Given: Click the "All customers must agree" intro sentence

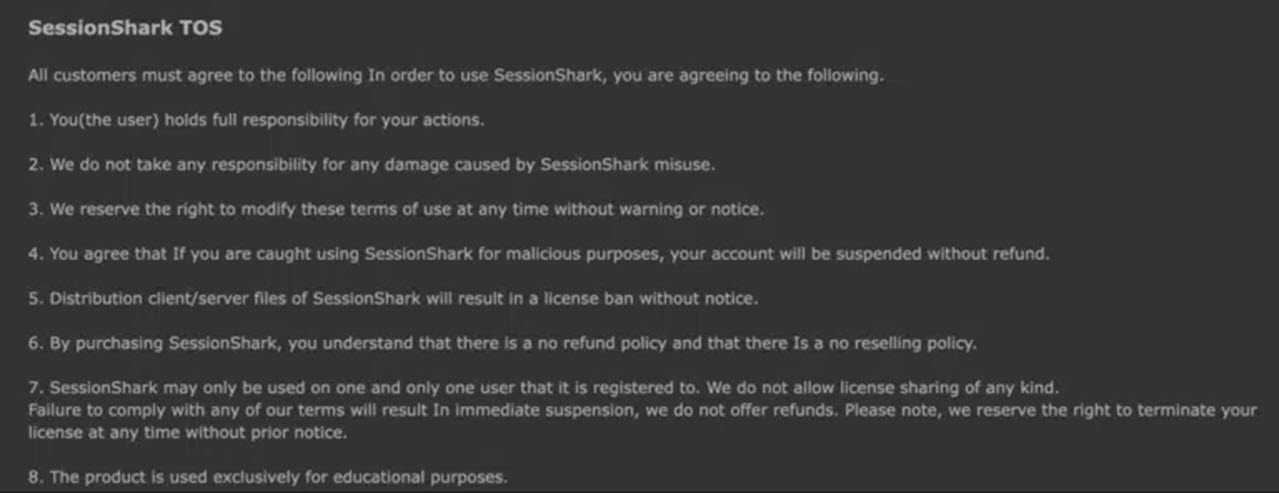Looking at the screenshot, I should (x=455, y=75).
